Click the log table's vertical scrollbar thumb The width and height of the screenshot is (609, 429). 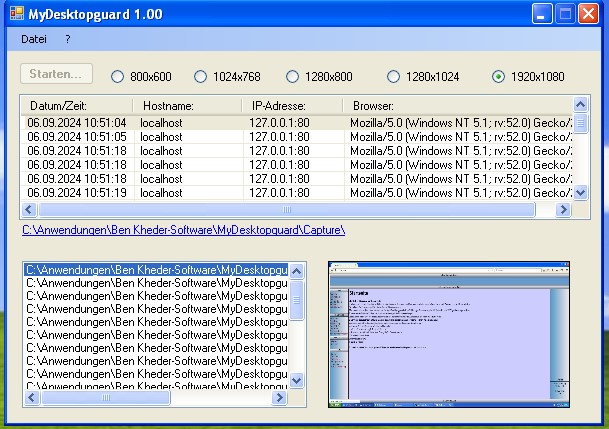[580, 123]
